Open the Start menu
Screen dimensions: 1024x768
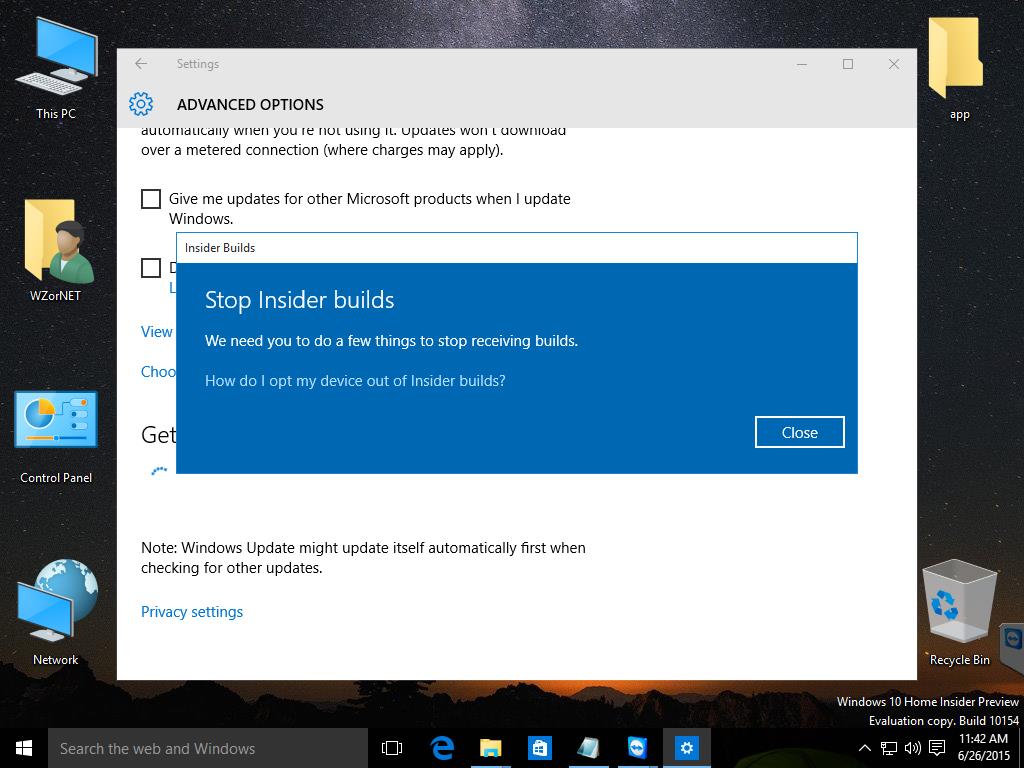click(24, 748)
